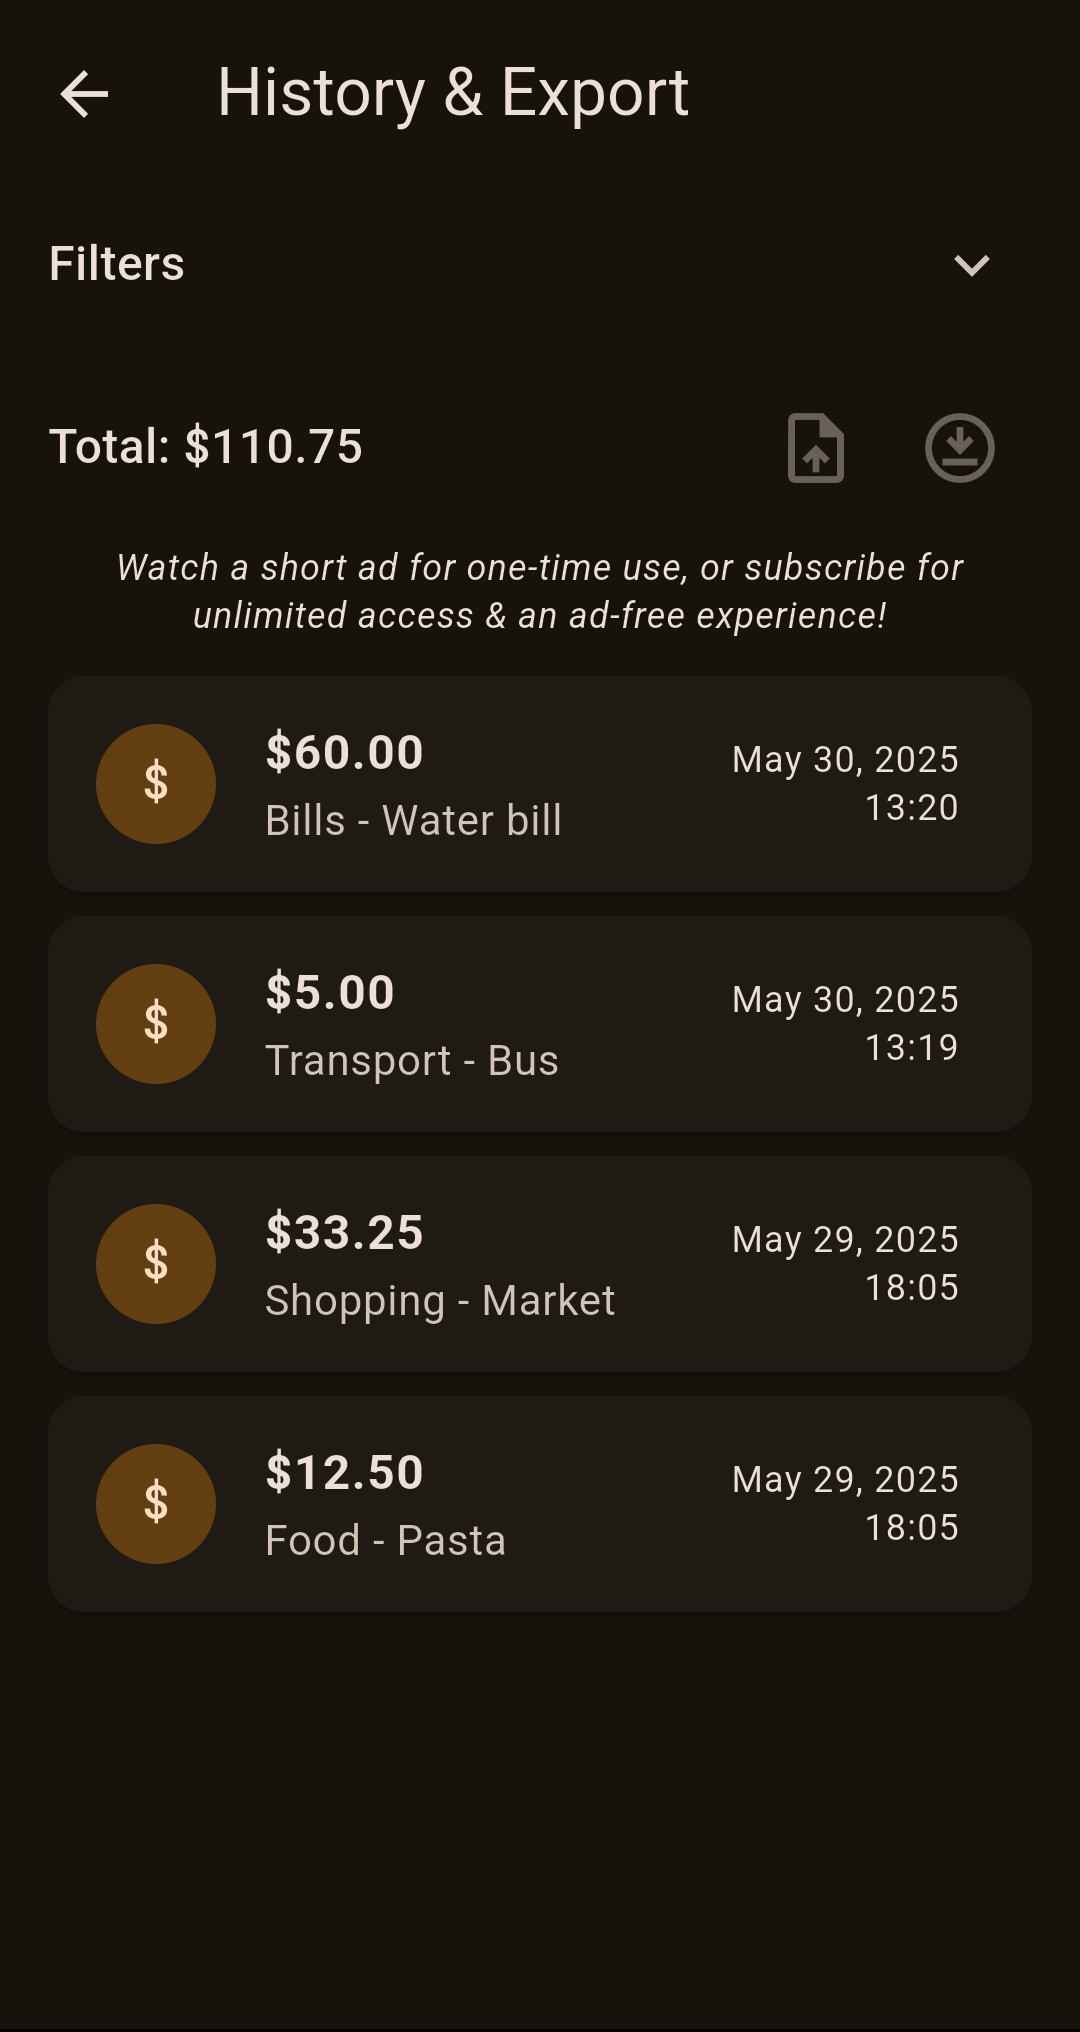1080x2032 pixels.
Task: Select the $33.25 amount
Action: point(344,1232)
